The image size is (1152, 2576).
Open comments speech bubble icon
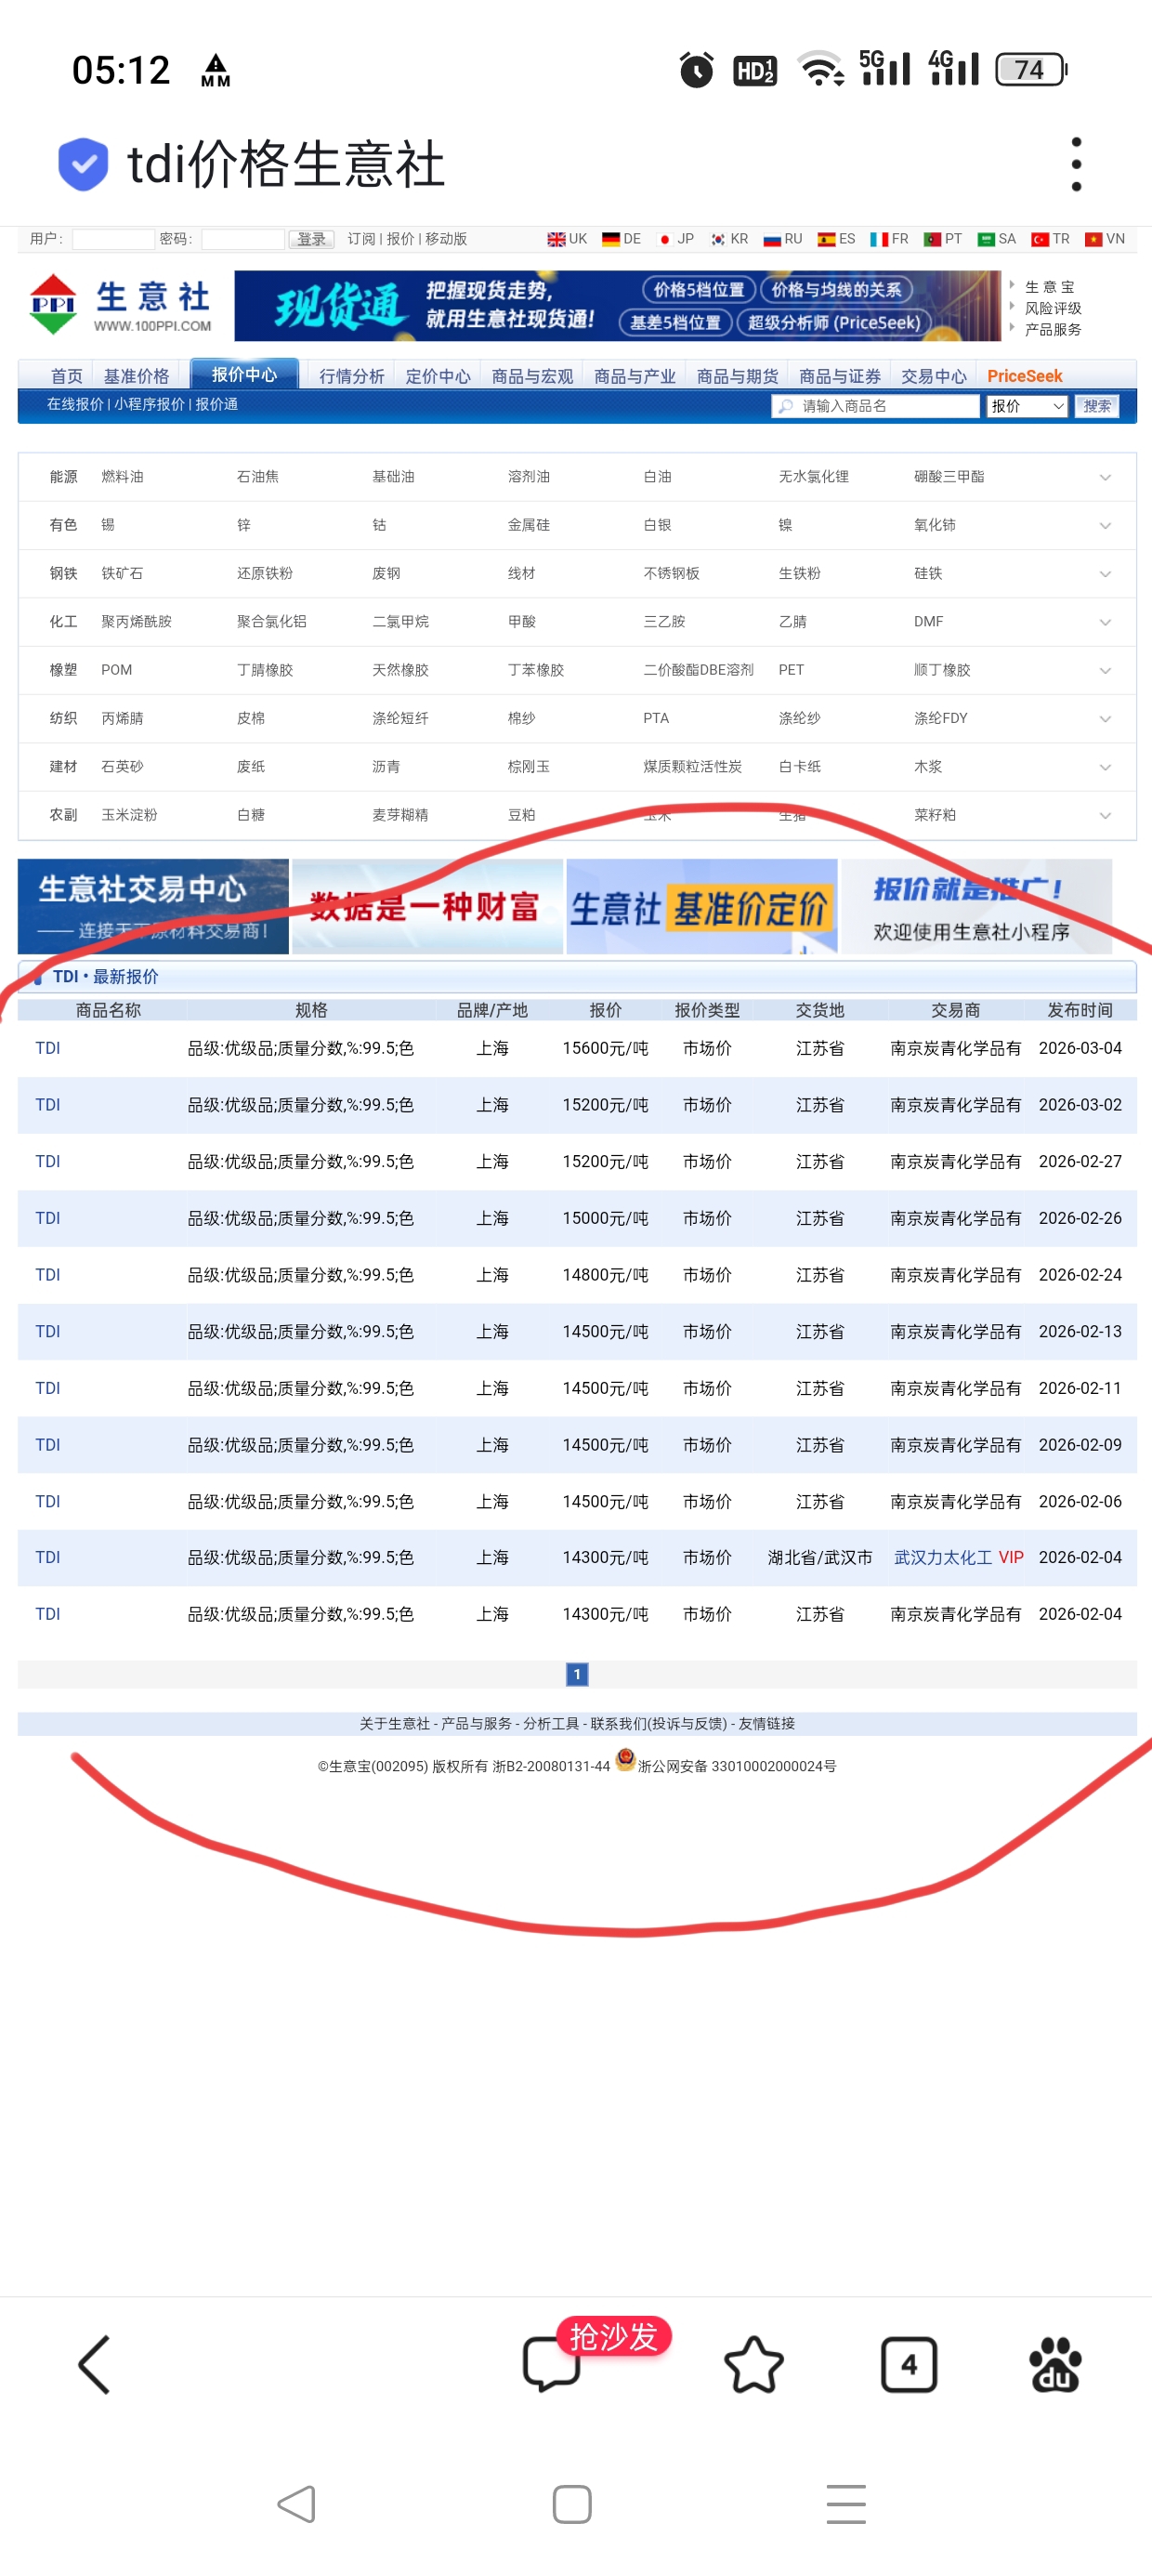[551, 2365]
